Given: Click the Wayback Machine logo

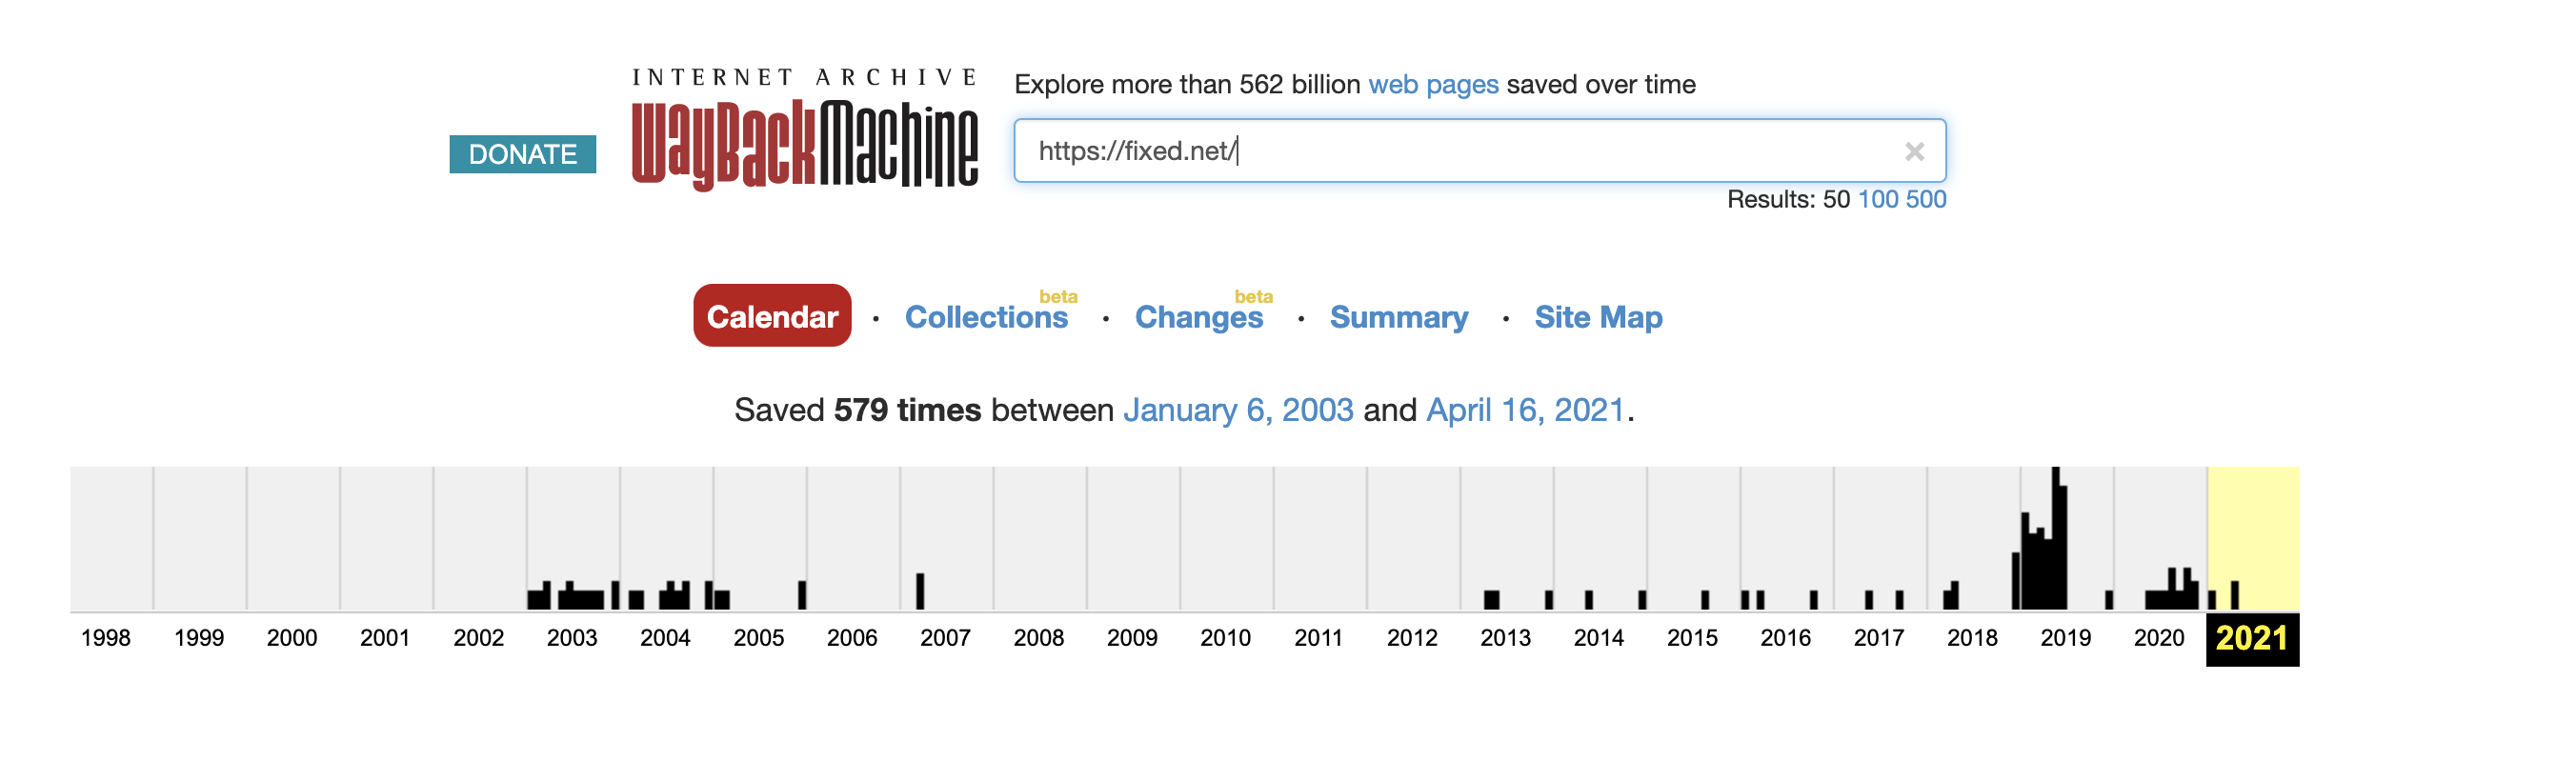Looking at the screenshot, I should tap(804, 130).
